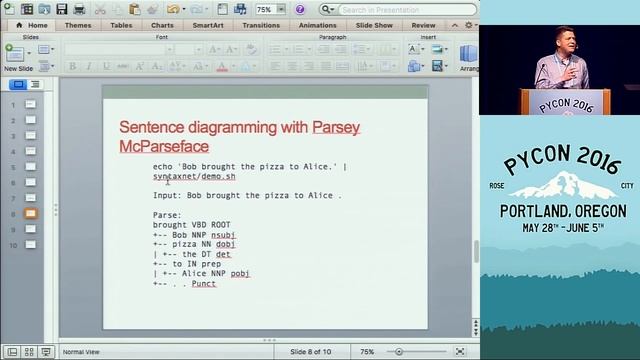This screenshot has width=640, height=360.
Task: Open the New Slide layout dropdown arrow
Action: point(29,53)
